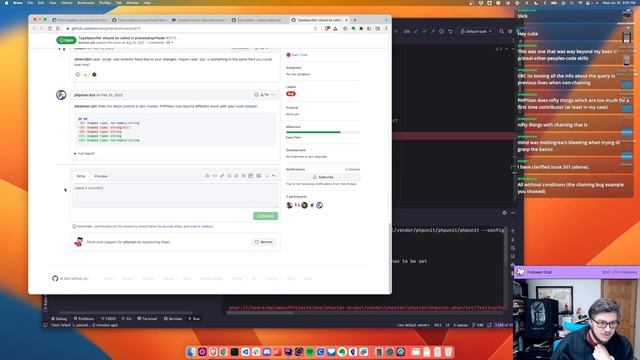Click the green Comment button
The height and width of the screenshot is (360, 640).
[265, 216]
